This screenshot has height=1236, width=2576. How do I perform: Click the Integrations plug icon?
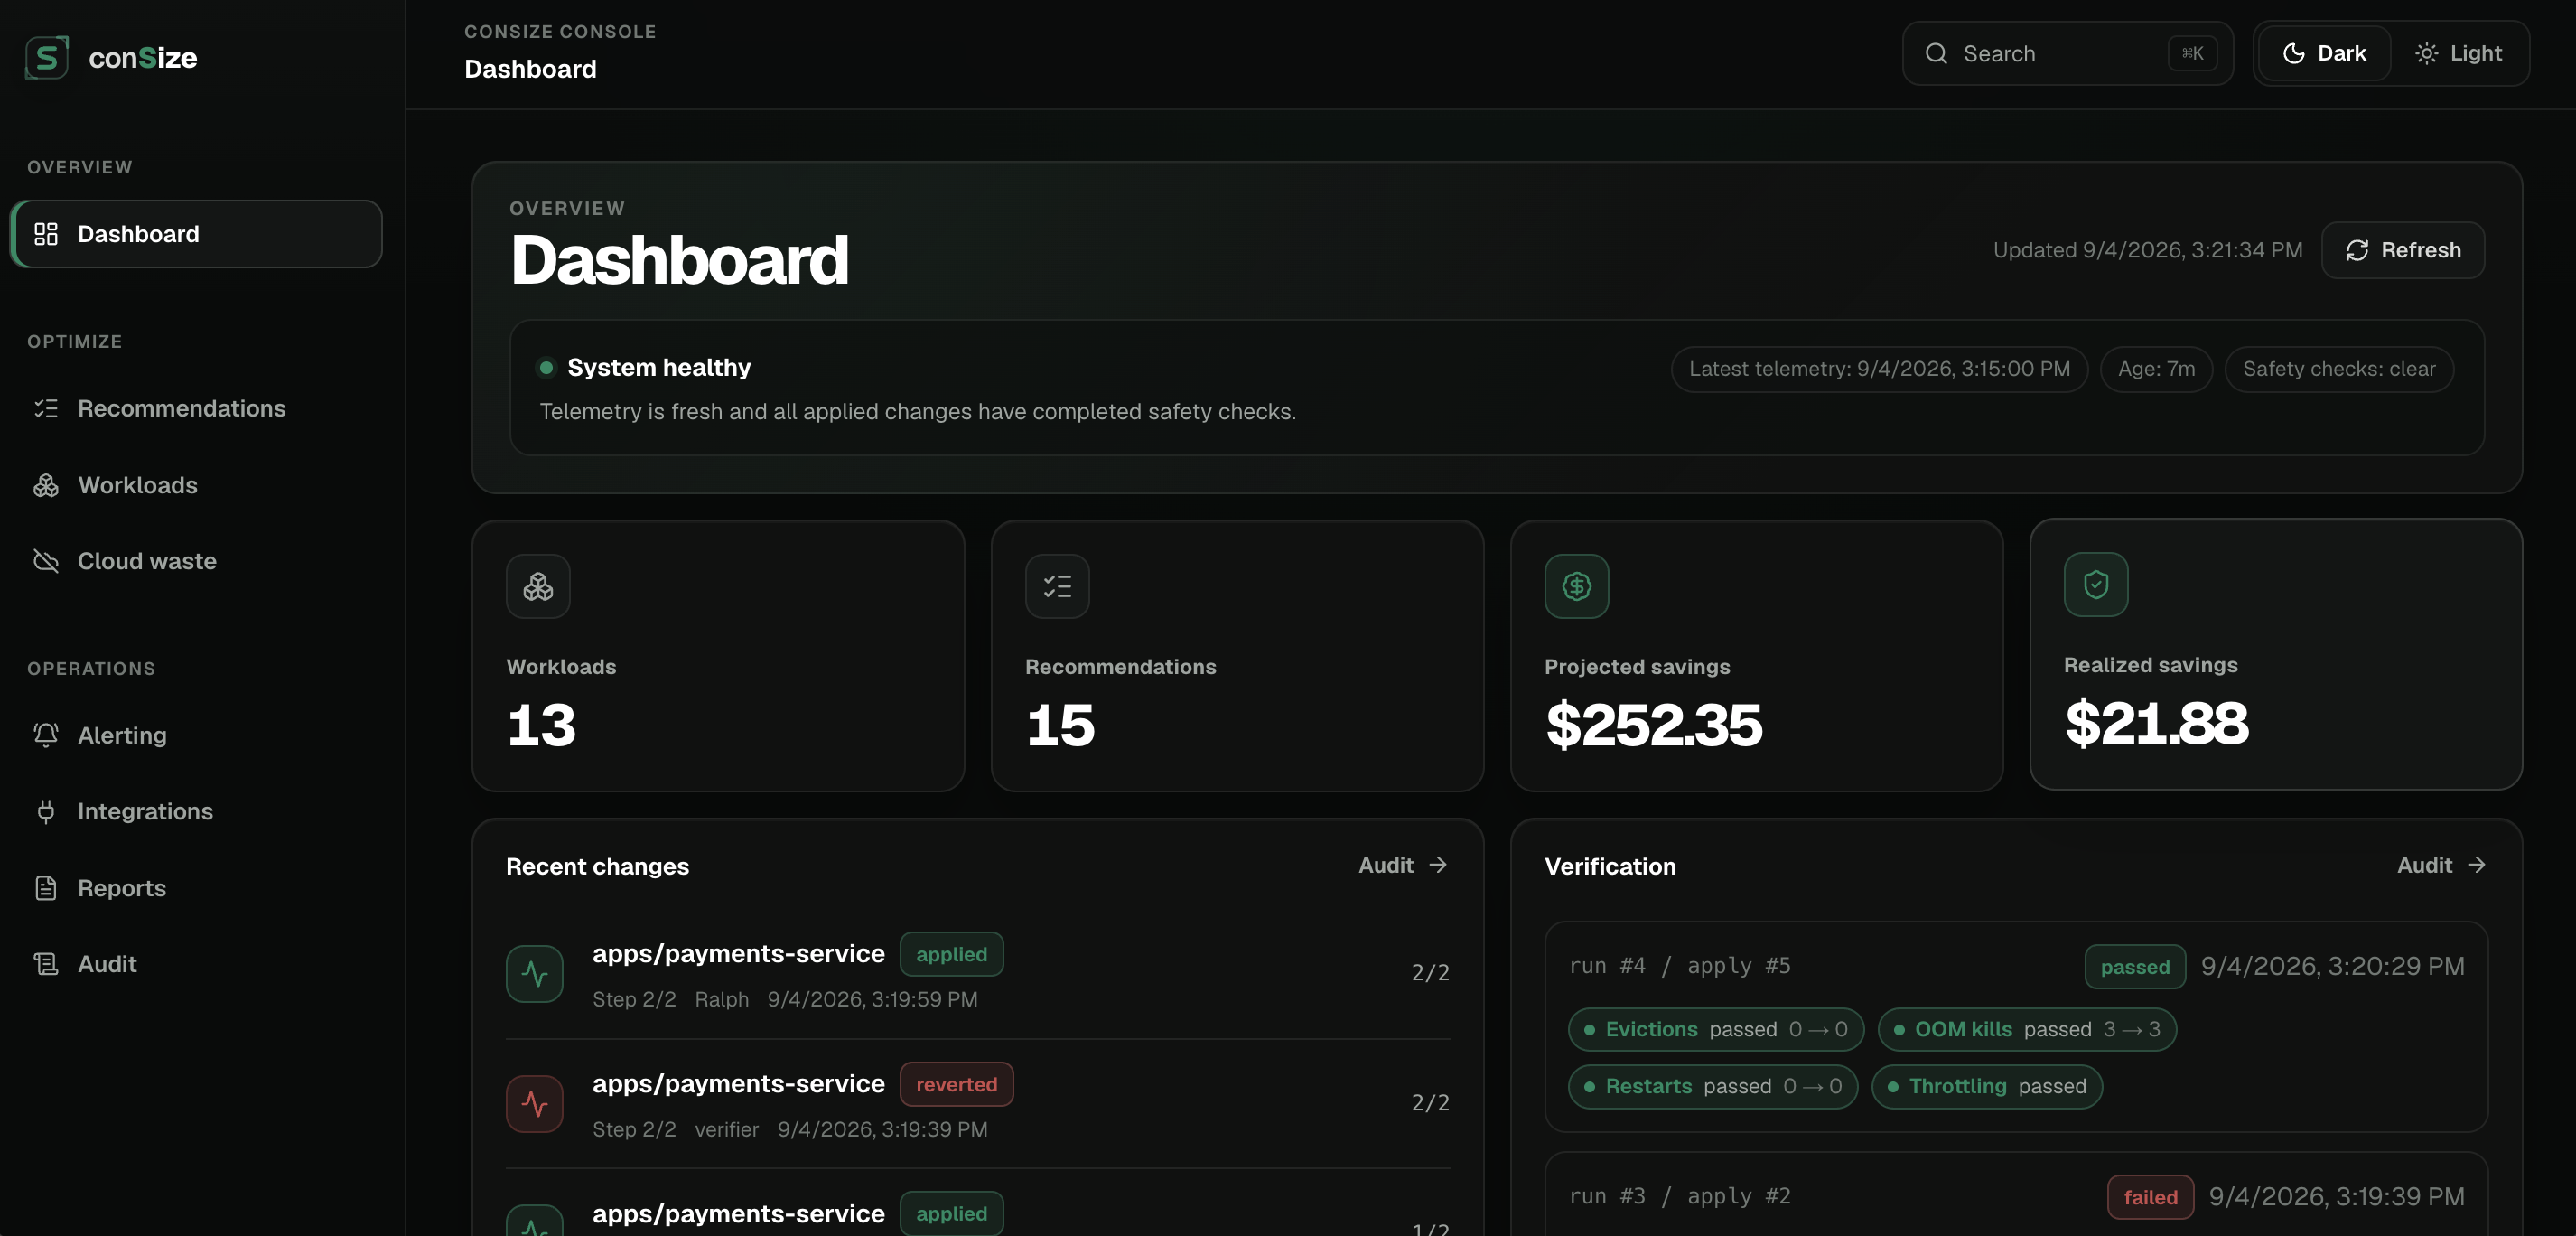46,811
